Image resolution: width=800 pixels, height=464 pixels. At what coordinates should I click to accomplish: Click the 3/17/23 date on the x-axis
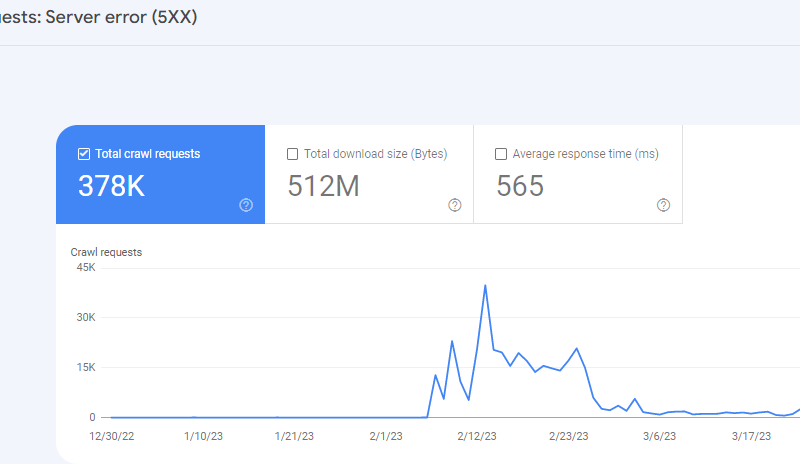click(750, 436)
